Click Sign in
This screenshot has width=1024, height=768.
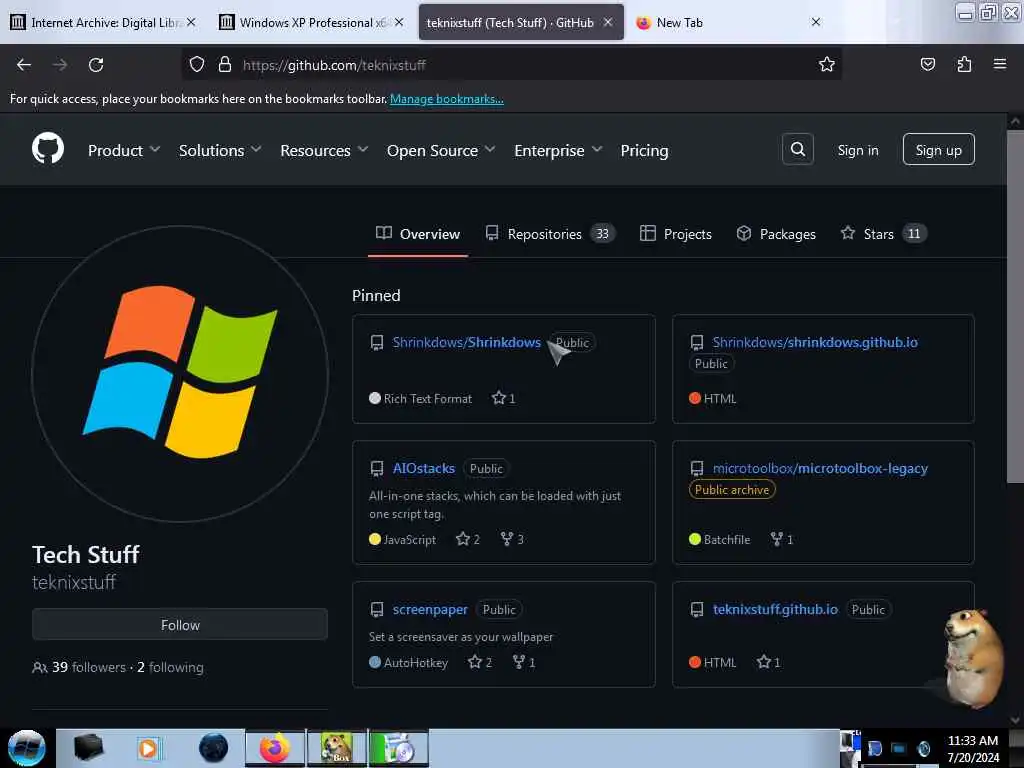click(x=857, y=150)
